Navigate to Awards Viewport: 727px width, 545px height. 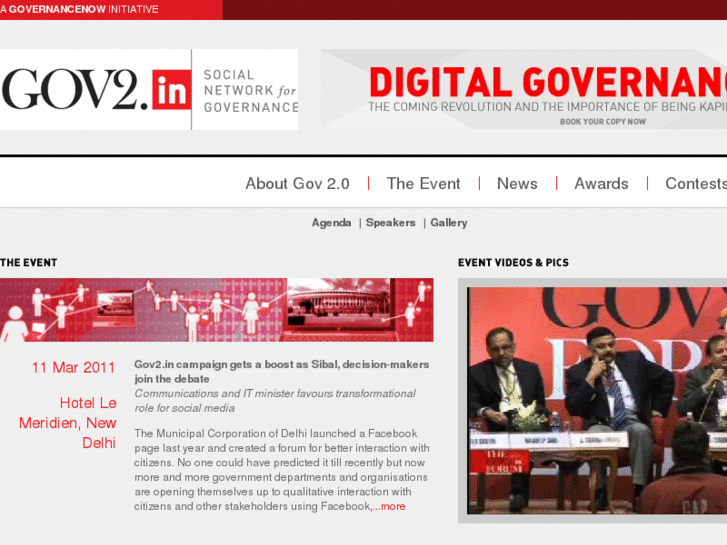tap(601, 184)
